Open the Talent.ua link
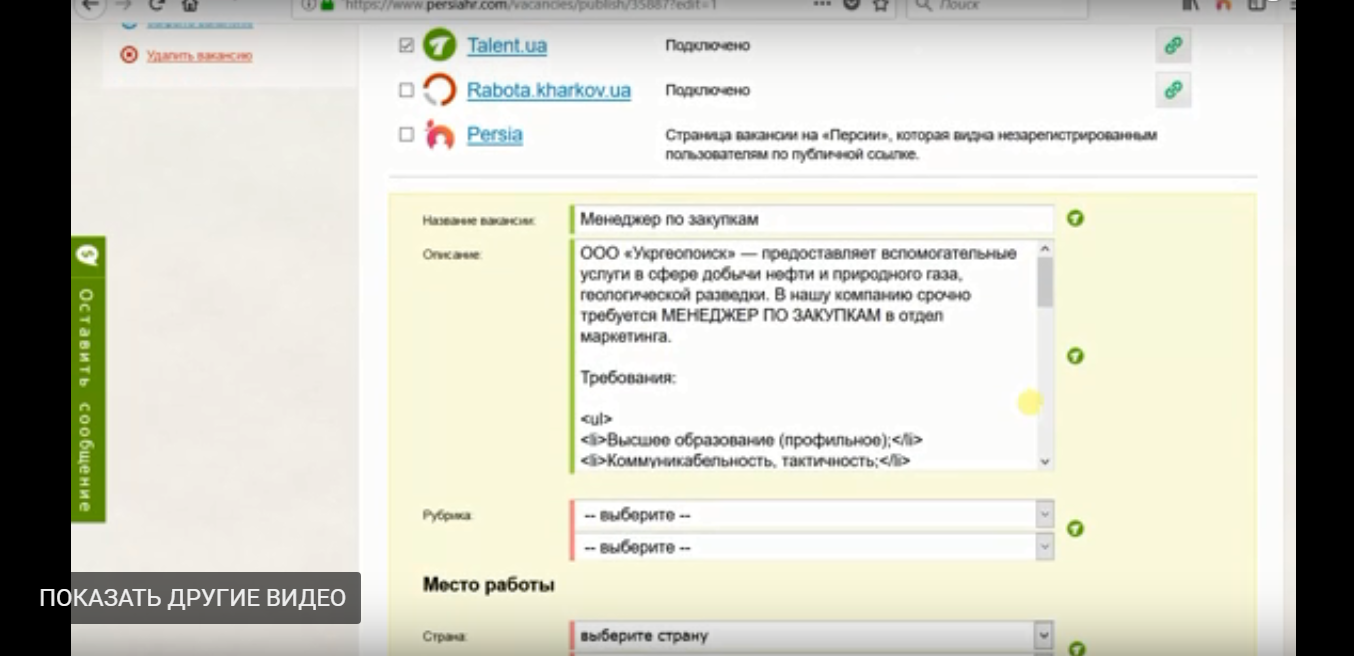Viewport: 1354px width, 656px height. (507, 46)
